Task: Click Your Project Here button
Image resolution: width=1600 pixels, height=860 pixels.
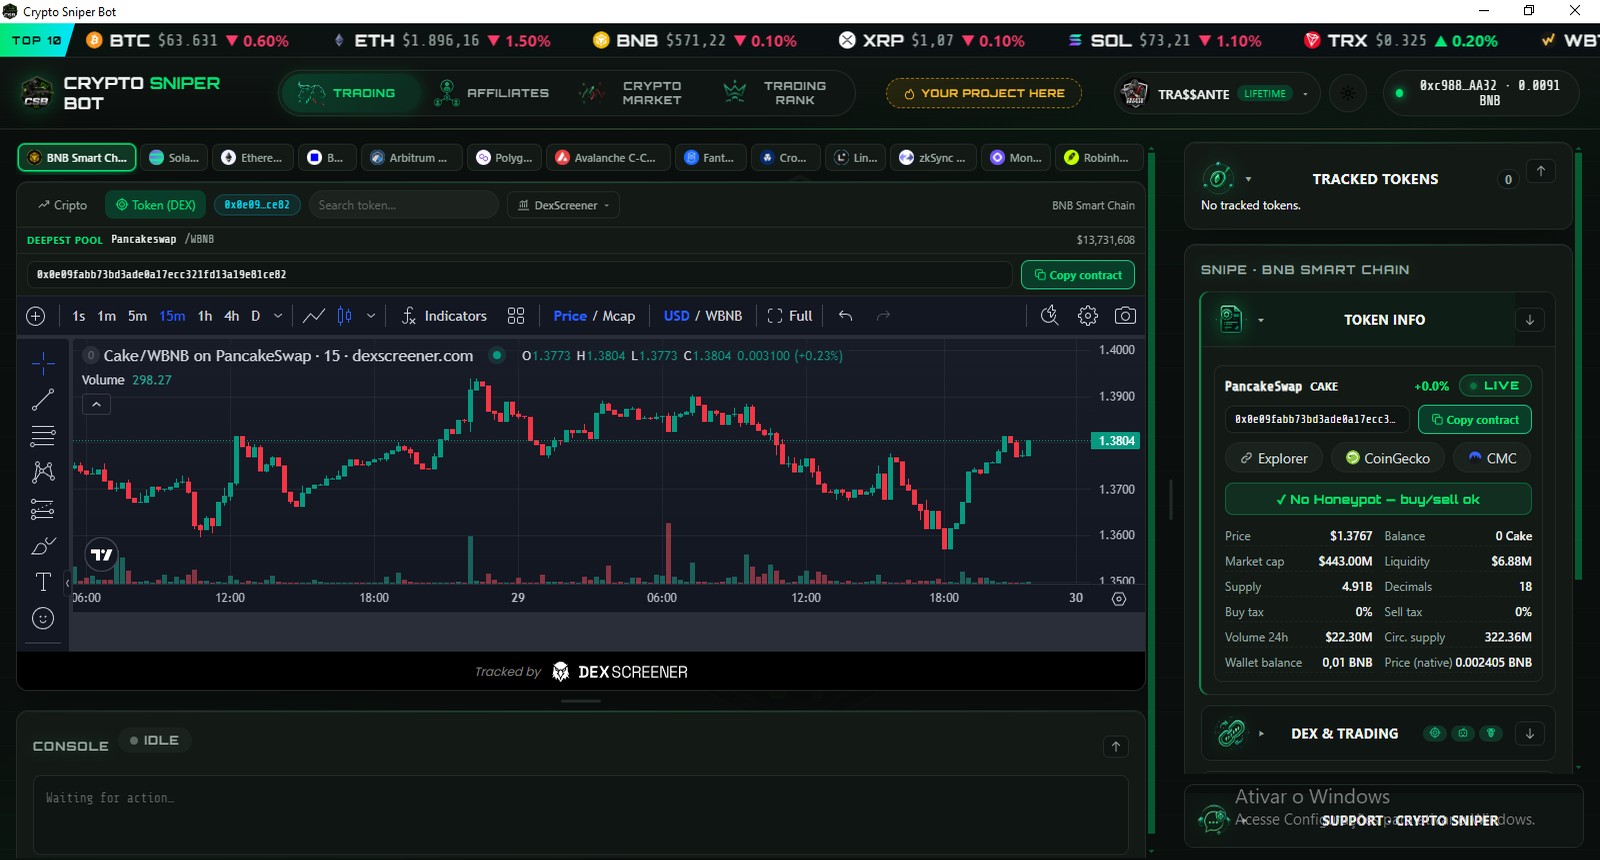Action: 984,93
